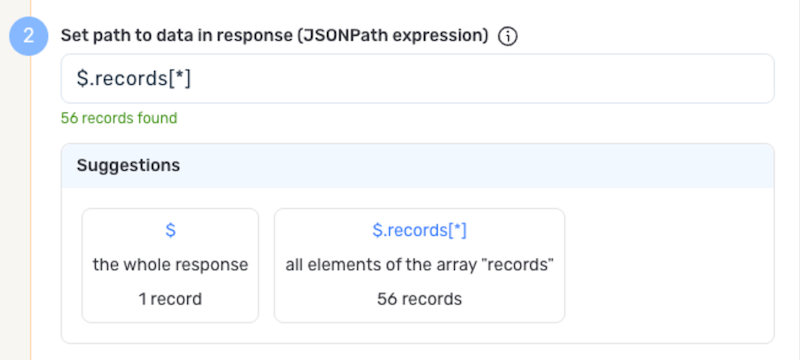Click the "1 record" count text
The width and height of the screenshot is (800, 360).
tap(170, 299)
